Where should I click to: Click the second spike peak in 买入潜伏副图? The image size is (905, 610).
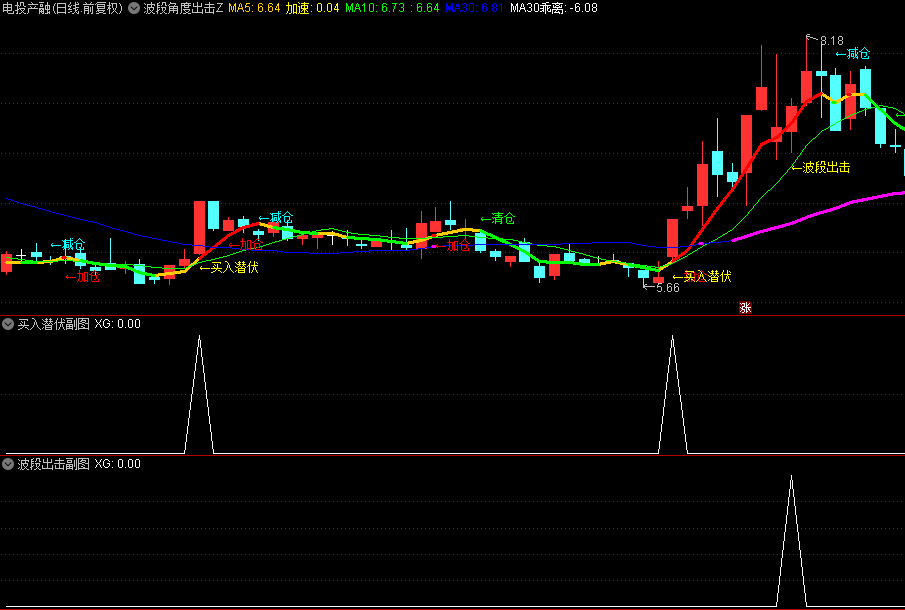coord(672,336)
